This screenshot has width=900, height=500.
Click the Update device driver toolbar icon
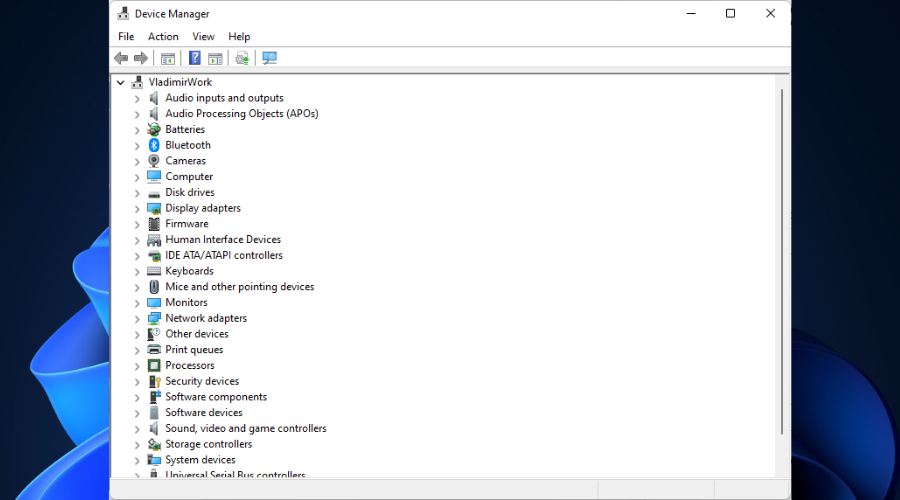(242, 58)
